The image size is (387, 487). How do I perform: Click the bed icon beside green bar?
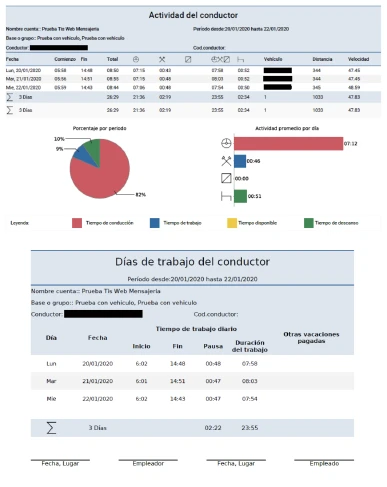(x=226, y=196)
